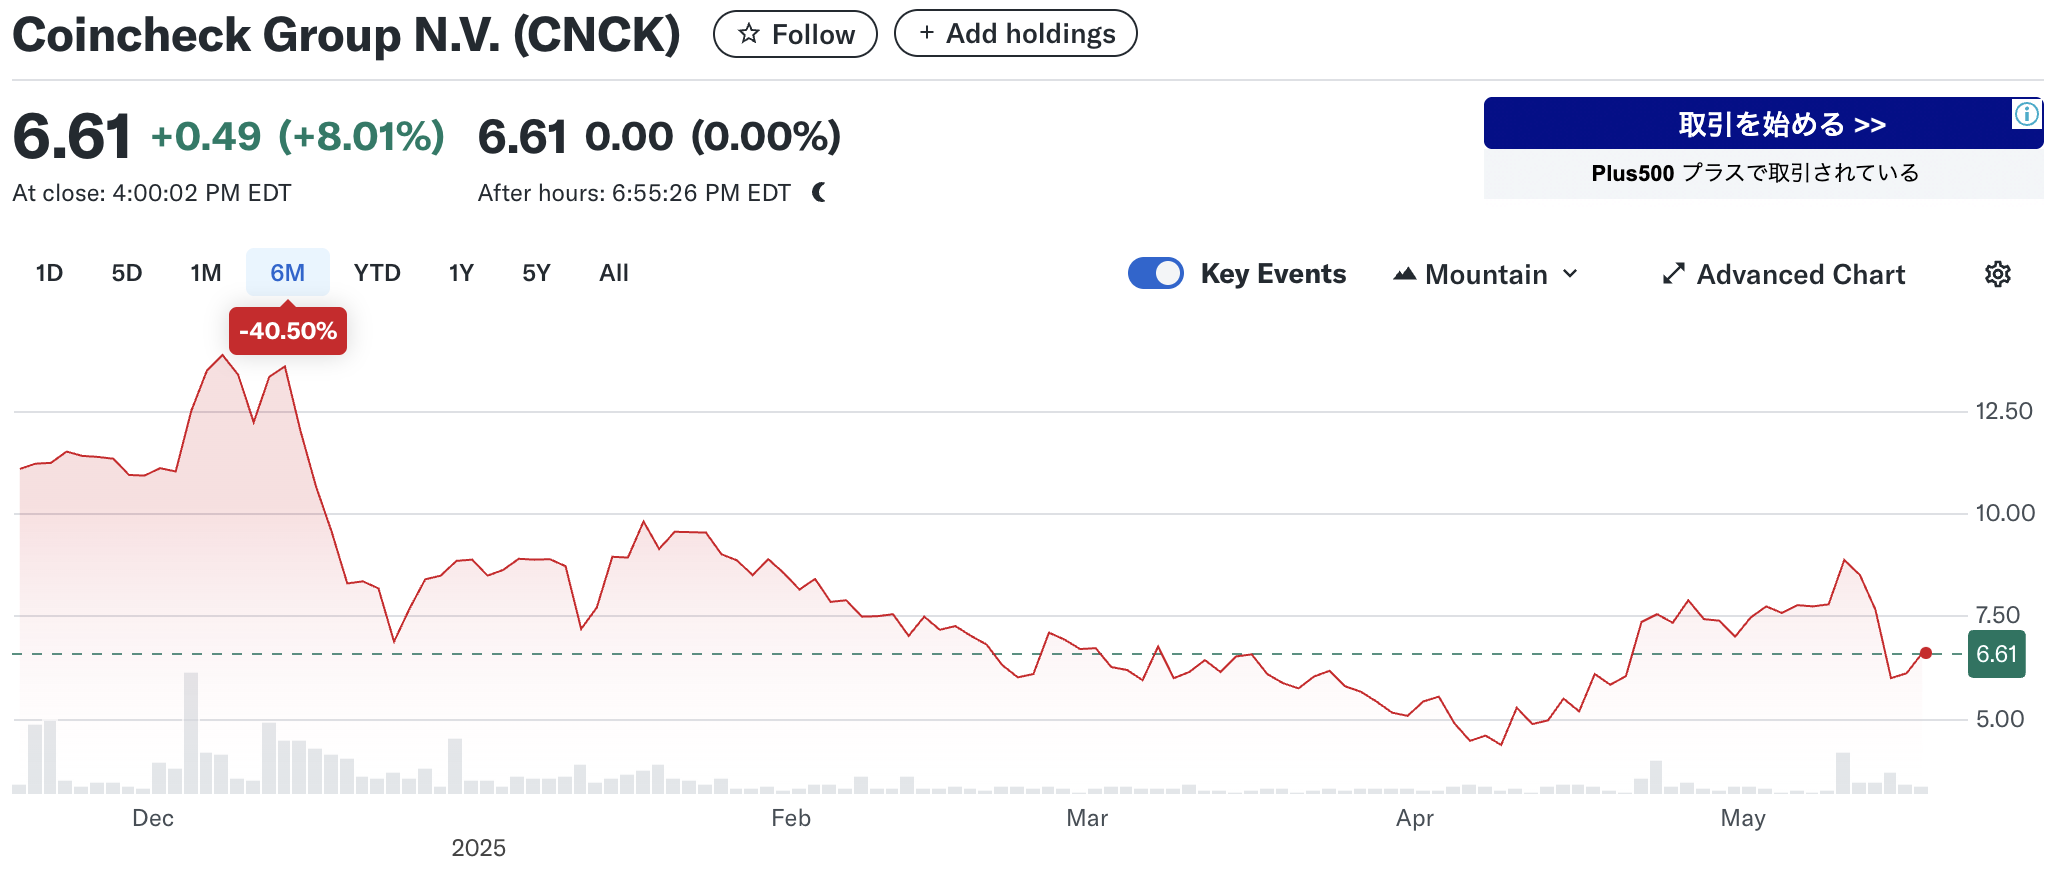Click the after-hours 0.00 (0.00%) change text

point(713,136)
